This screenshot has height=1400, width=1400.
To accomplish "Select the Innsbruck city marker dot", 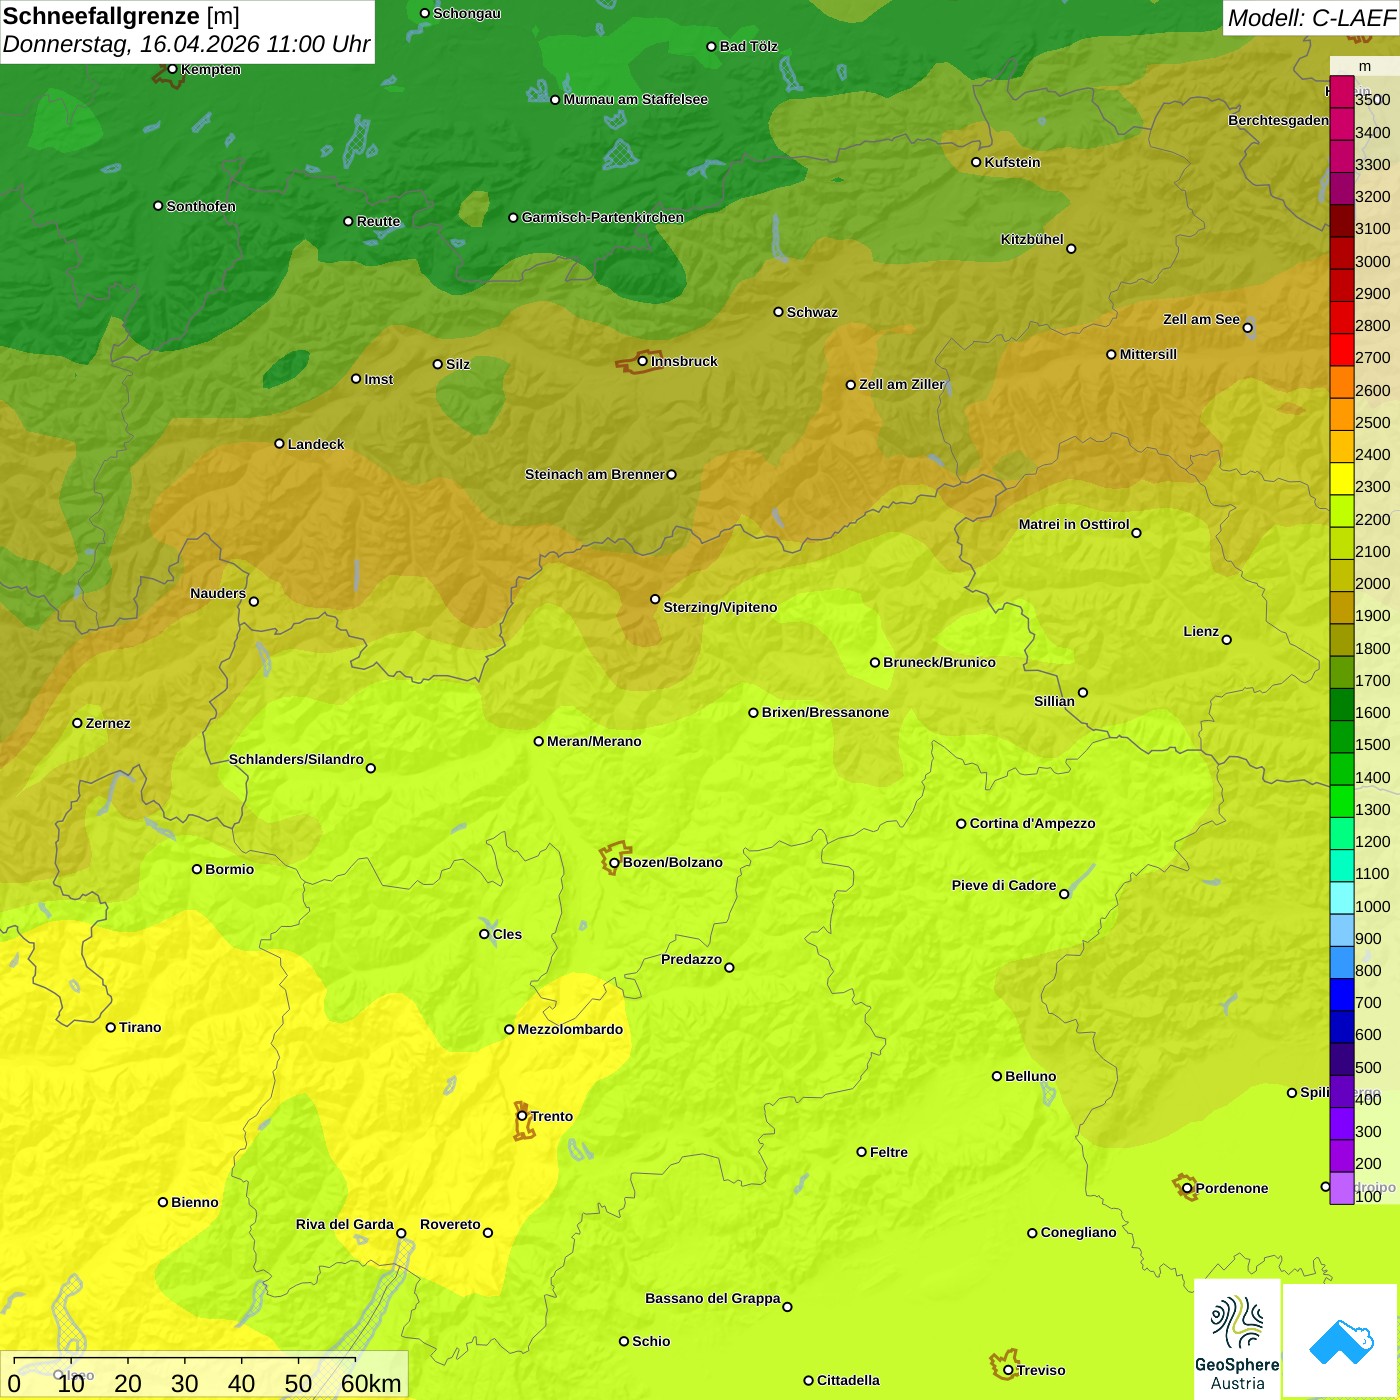I will 643,361.
